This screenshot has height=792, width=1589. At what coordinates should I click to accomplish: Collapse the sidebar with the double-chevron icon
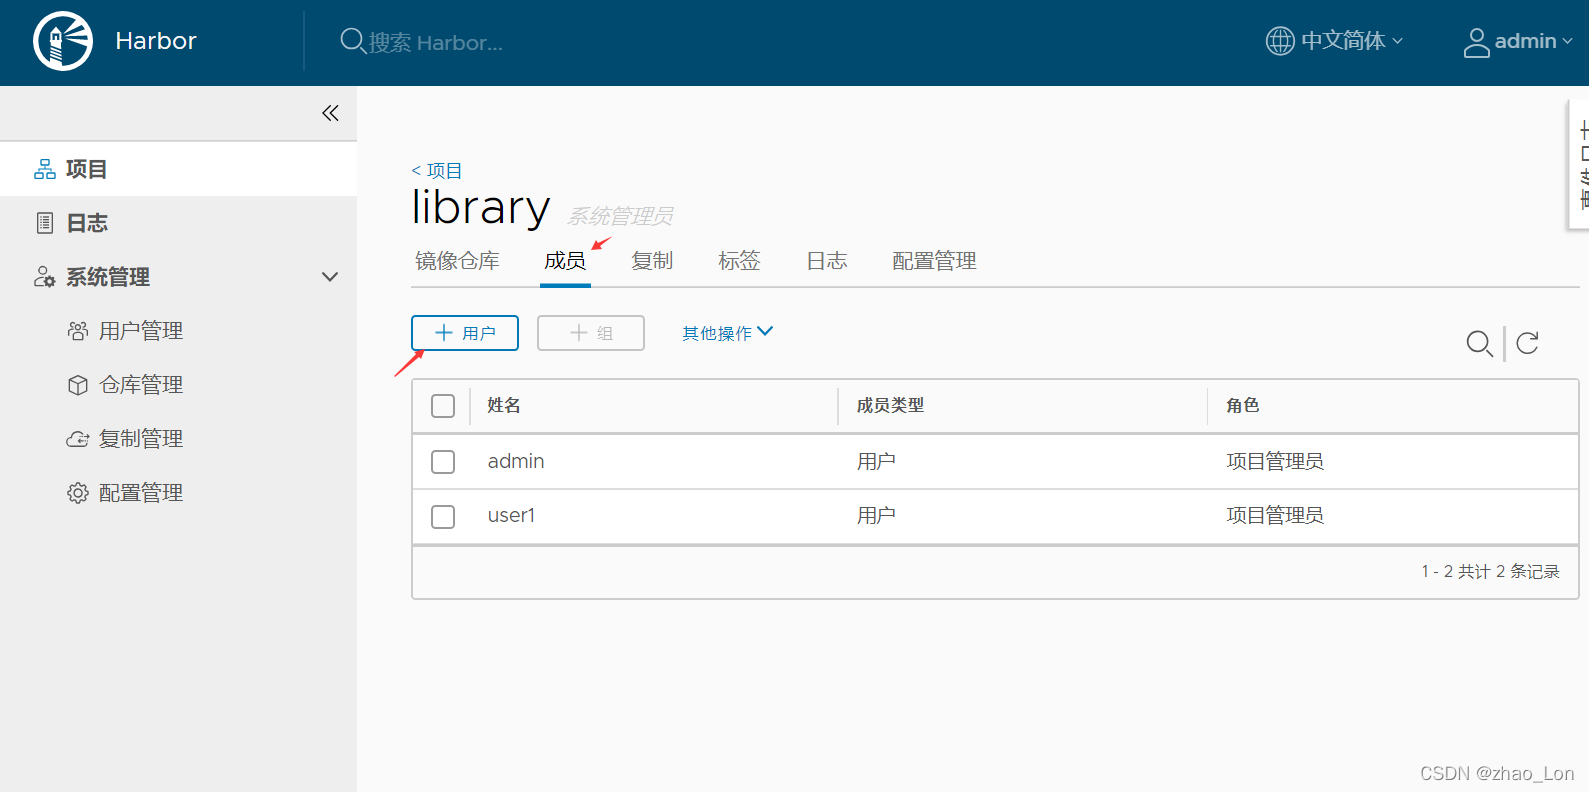330,113
